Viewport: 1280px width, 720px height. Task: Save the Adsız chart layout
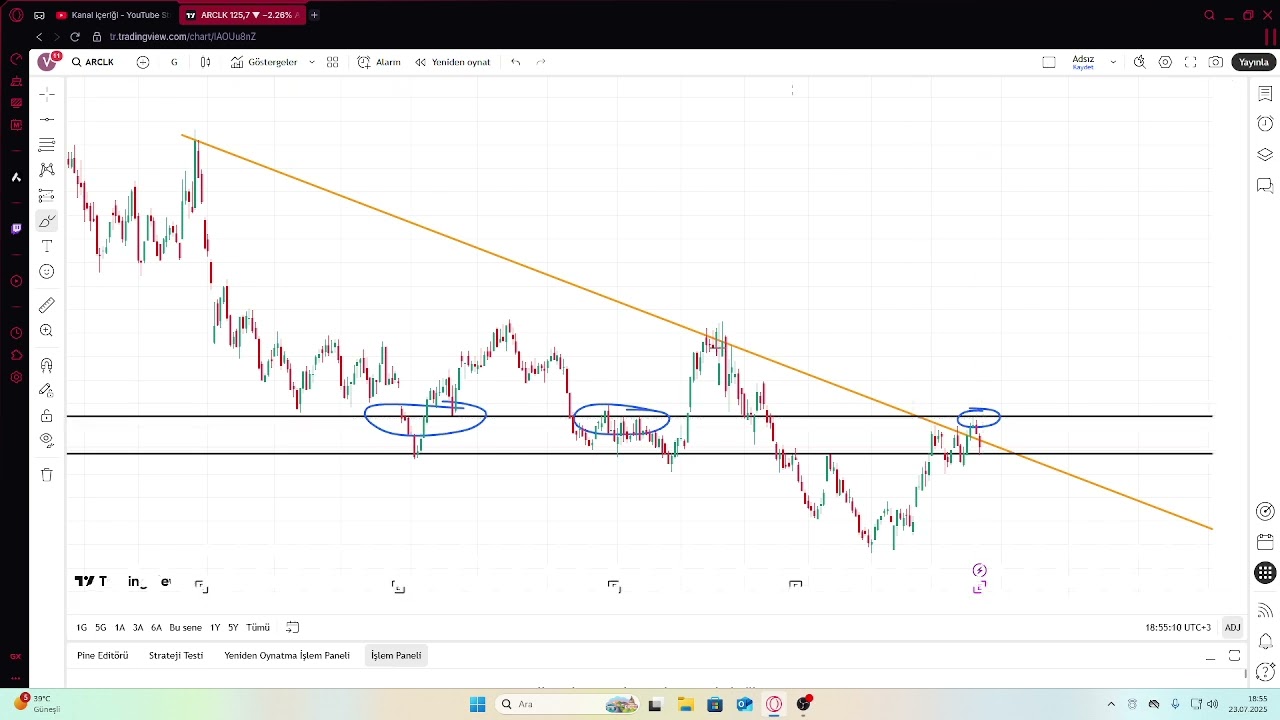coord(1083,62)
